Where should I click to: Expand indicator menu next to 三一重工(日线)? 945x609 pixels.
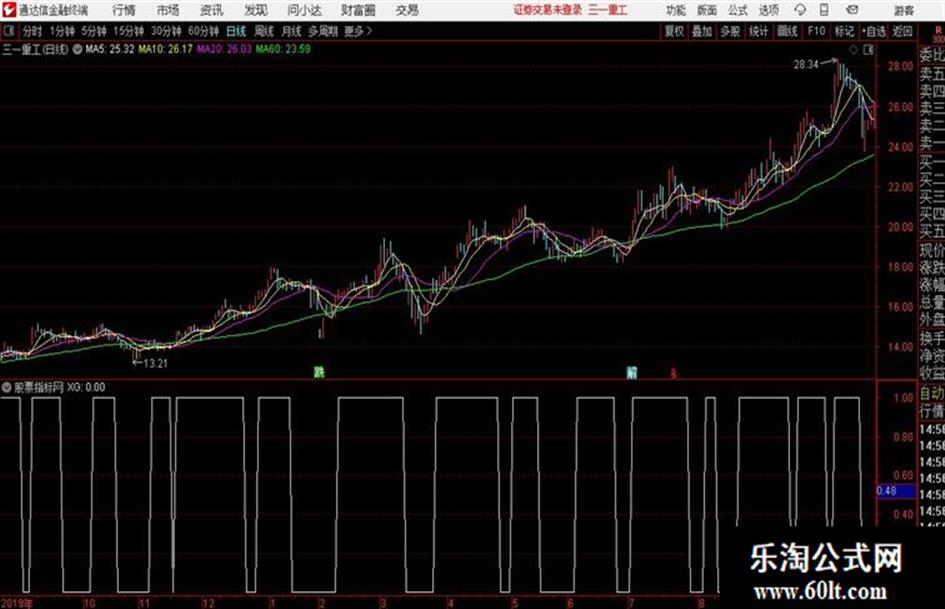pos(77,49)
